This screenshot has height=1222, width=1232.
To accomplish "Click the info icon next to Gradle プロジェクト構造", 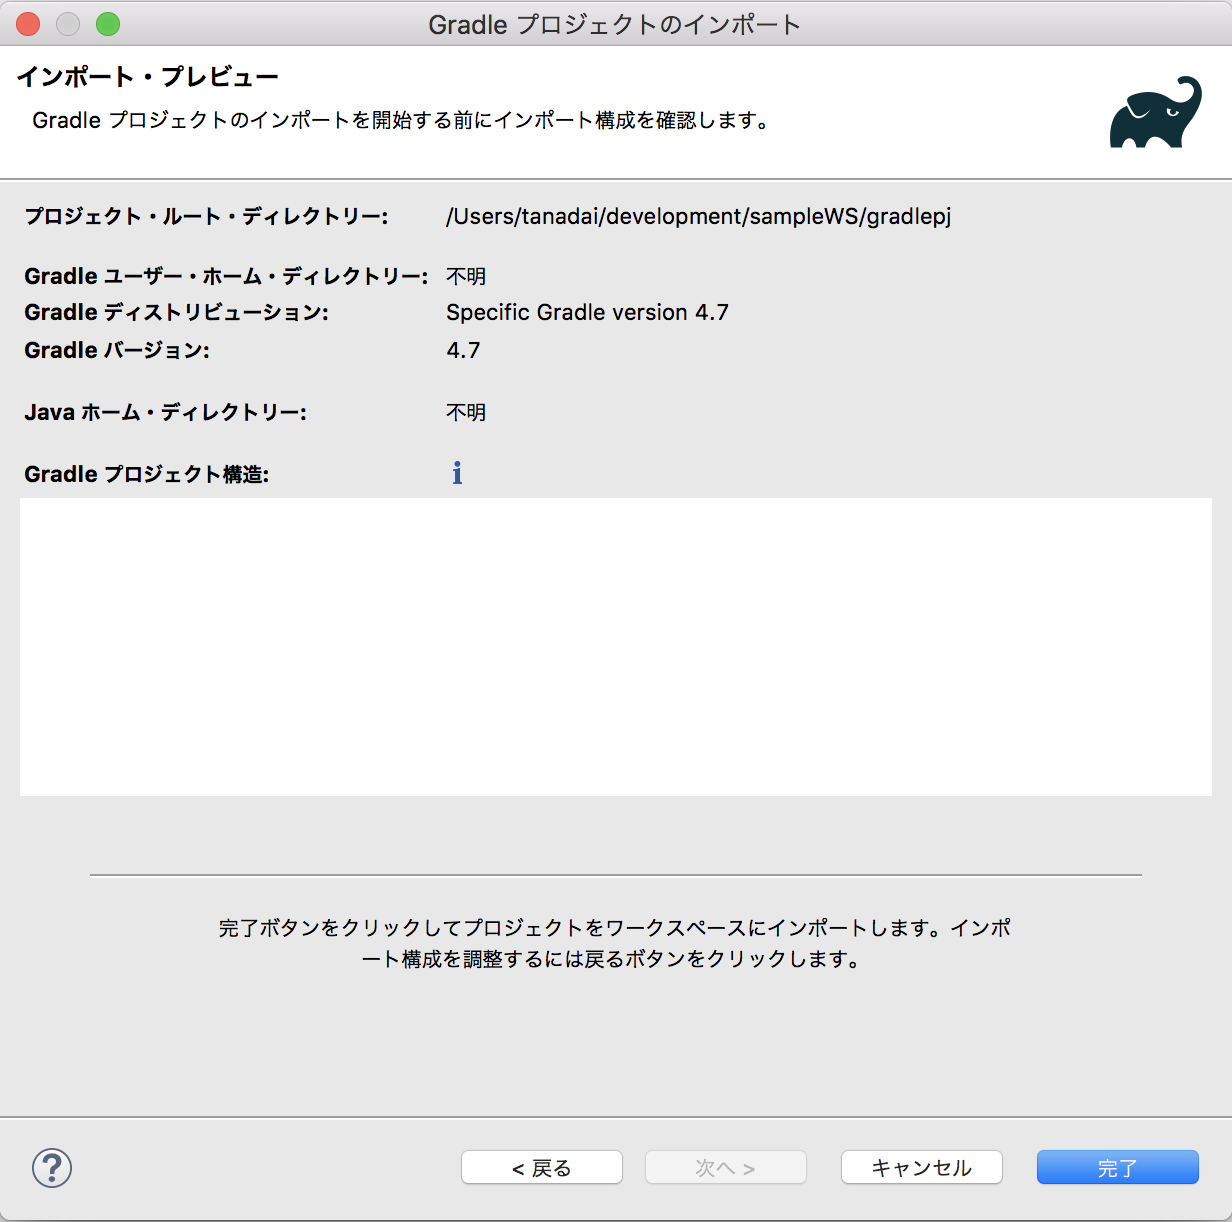I will coord(457,472).
